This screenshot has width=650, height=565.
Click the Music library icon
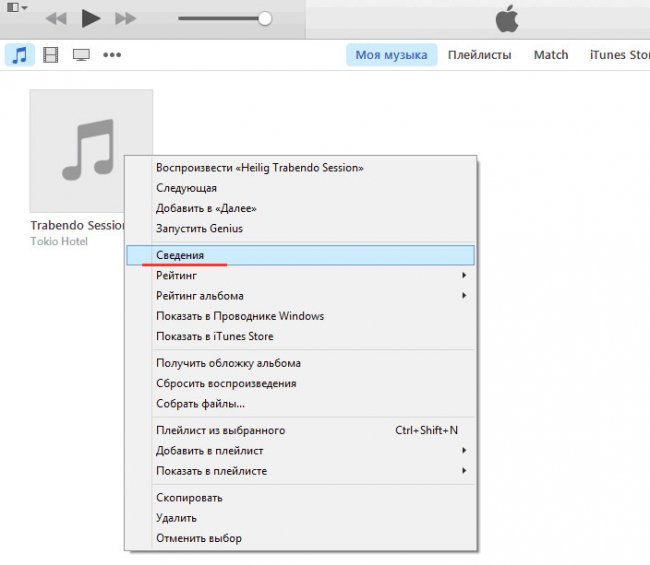tap(19, 55)
